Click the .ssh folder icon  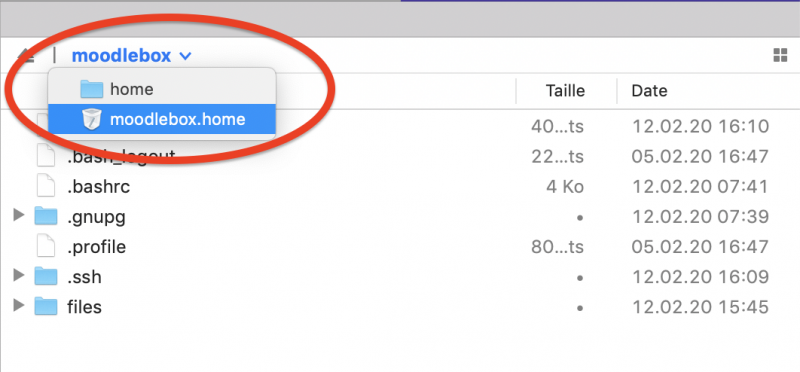pos(46,277)
